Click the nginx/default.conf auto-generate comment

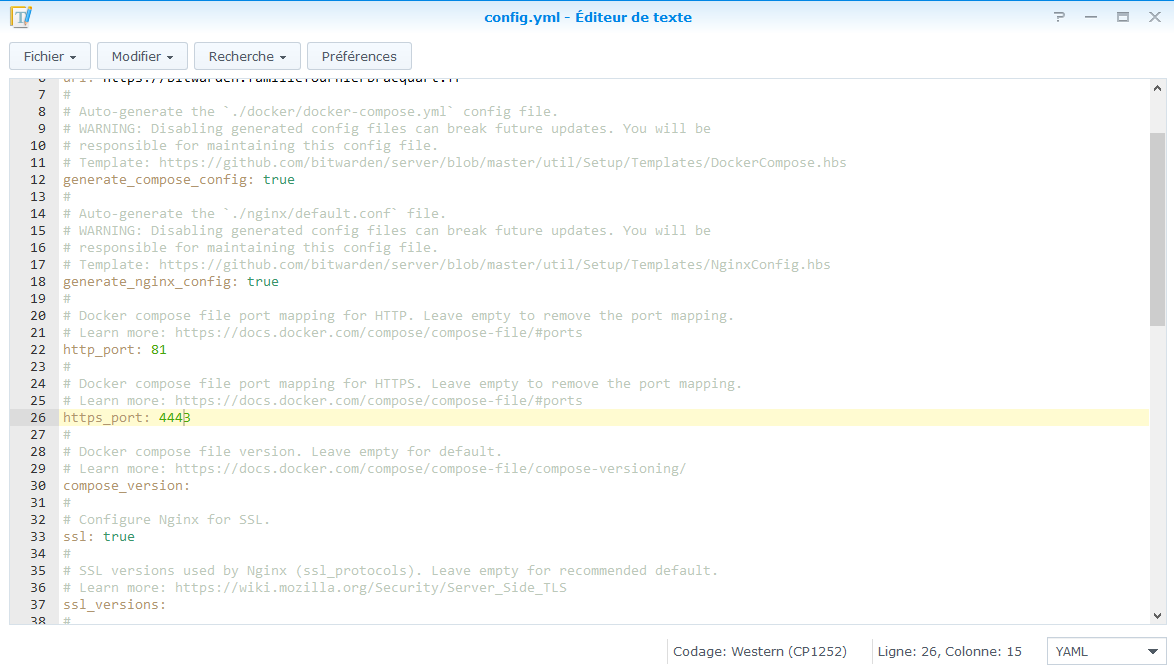(254, 213)
